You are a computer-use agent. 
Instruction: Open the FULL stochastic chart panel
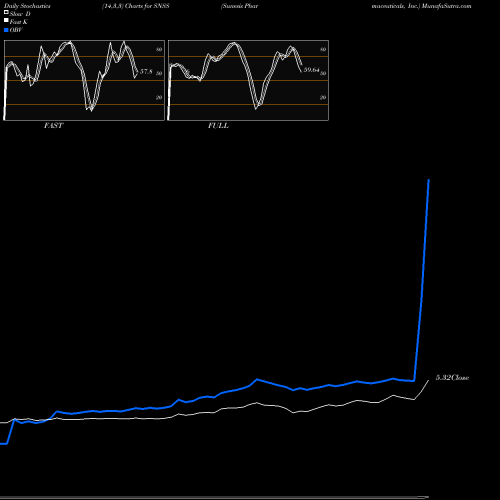pos(248,80)
